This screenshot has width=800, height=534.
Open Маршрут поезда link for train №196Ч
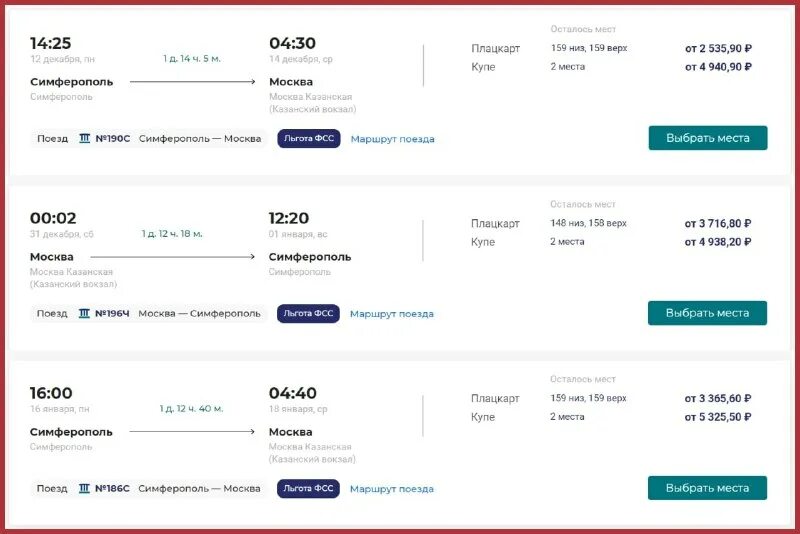(392, 314)
